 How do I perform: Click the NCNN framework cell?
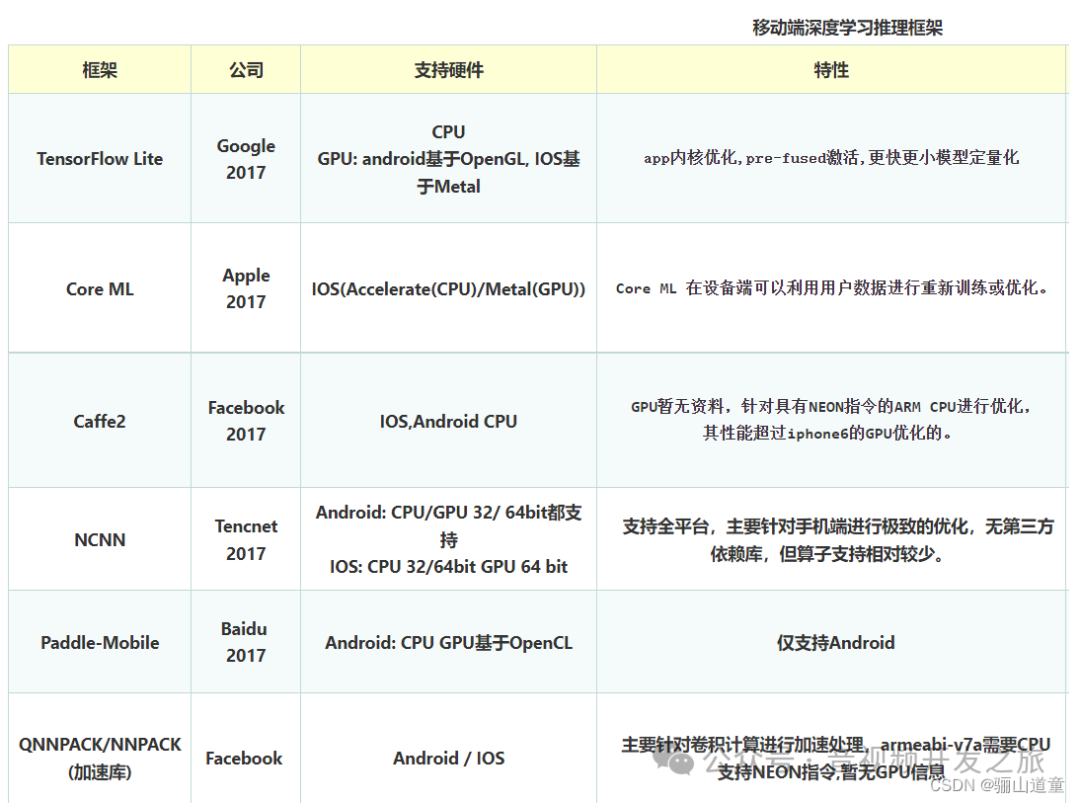[x=100, y=539]
